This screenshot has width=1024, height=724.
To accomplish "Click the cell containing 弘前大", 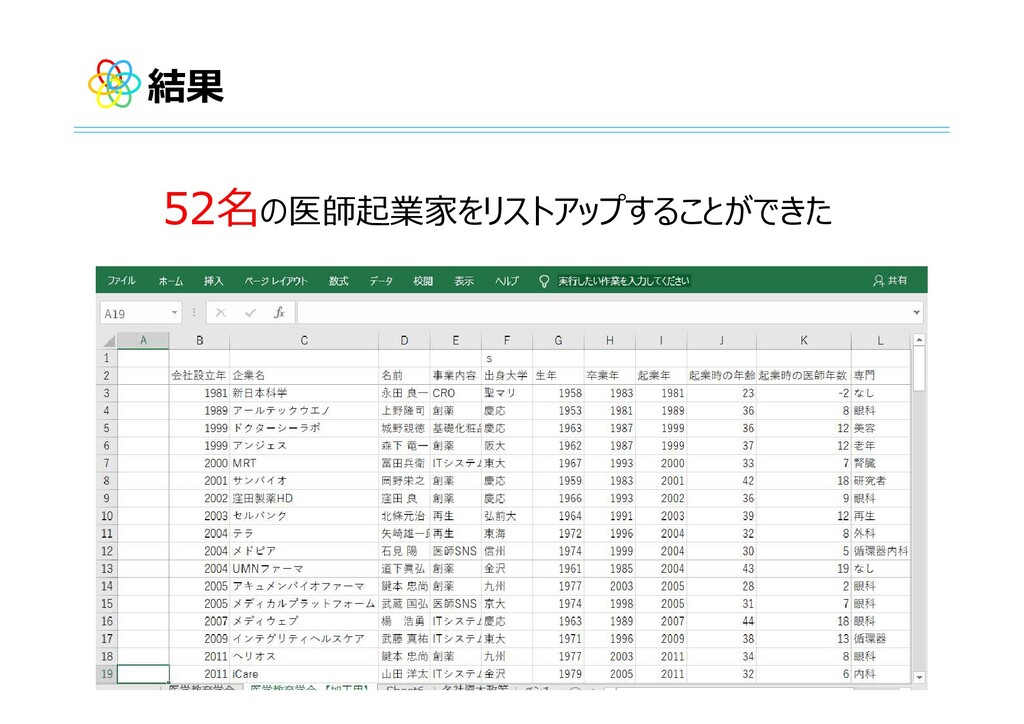I will 506,516.
